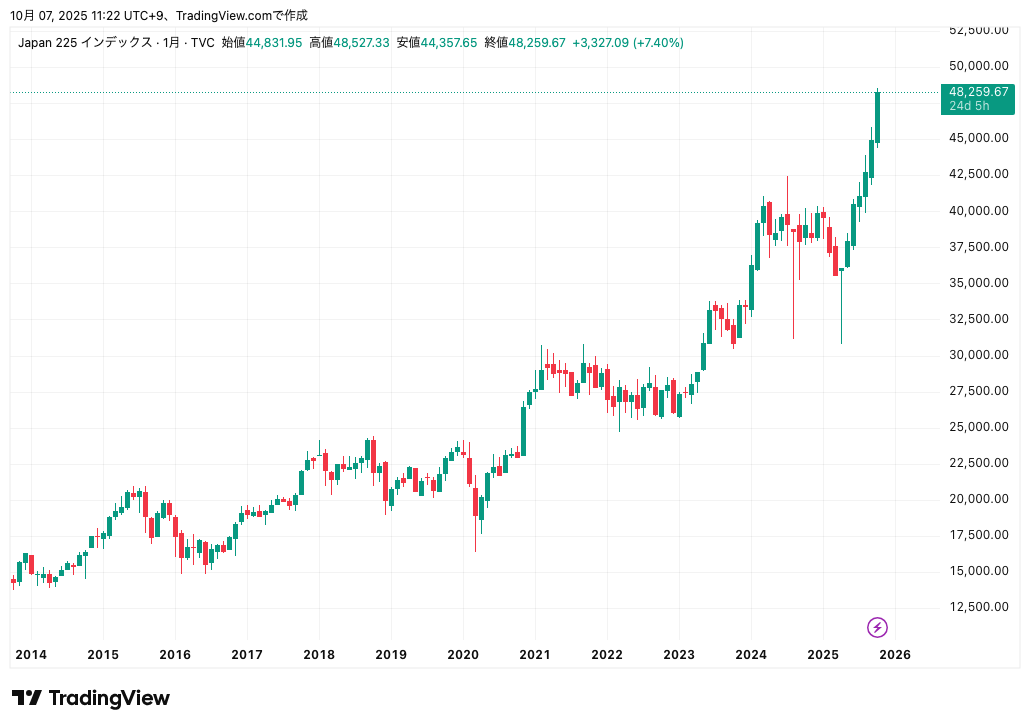Screen dimensions: 1030x728
Task: Click the 2014 label on time axis
Action: click(31, 655)
